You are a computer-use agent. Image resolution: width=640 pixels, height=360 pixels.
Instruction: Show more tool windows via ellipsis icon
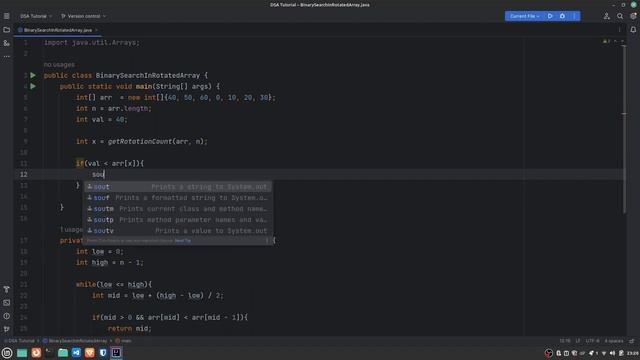point(7,56)
